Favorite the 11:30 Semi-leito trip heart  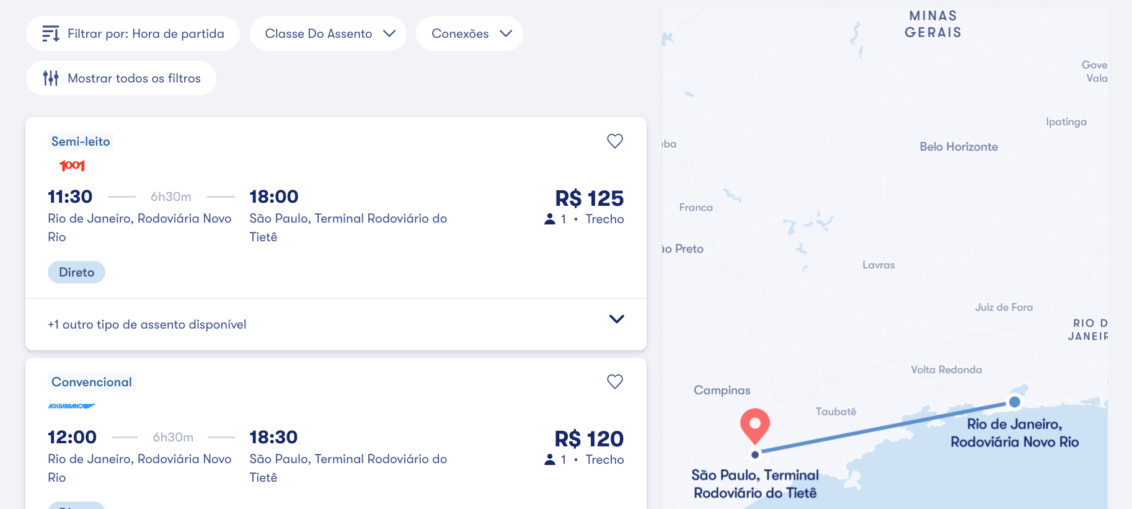615,141
